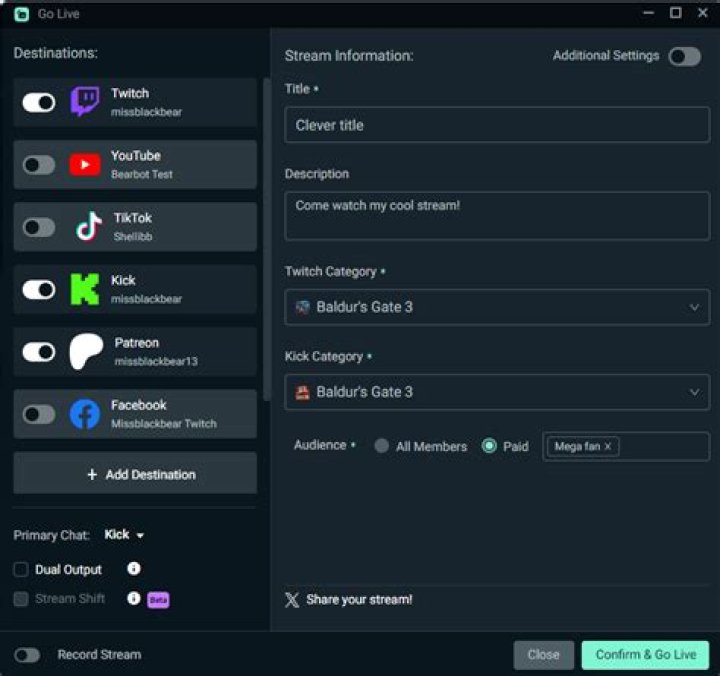Click the missblackbear13 Patreon account name
The width and height of the screenshot is (720, 676).
coord(156,361)
